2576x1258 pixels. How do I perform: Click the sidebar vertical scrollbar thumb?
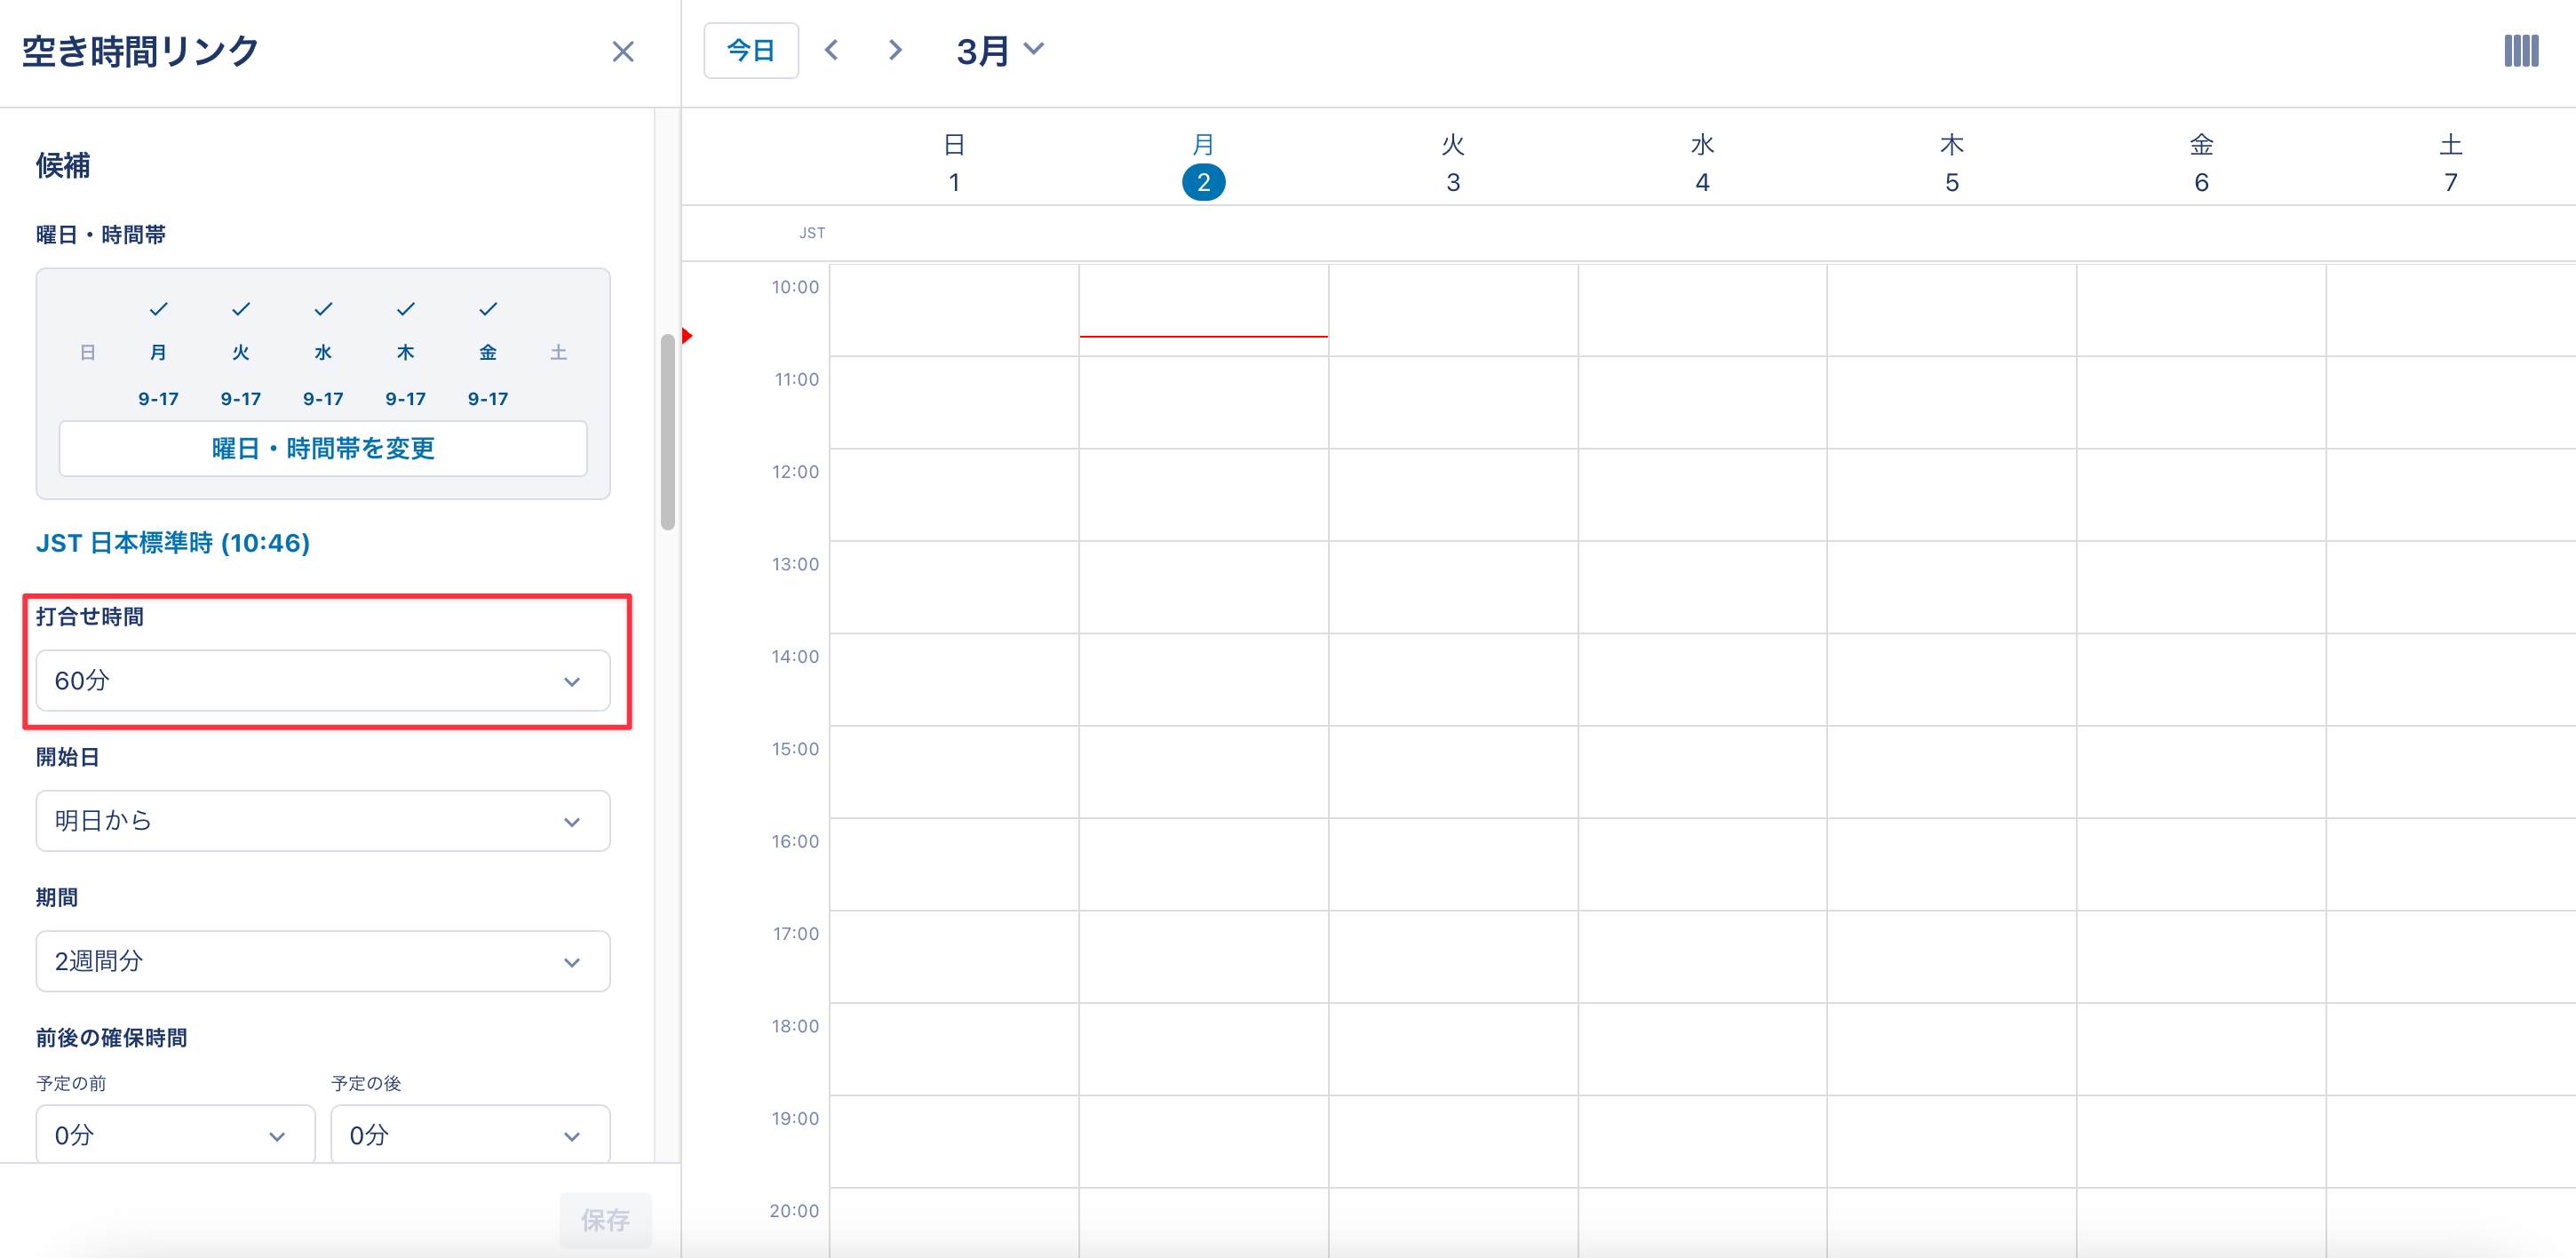click(667, 430)
